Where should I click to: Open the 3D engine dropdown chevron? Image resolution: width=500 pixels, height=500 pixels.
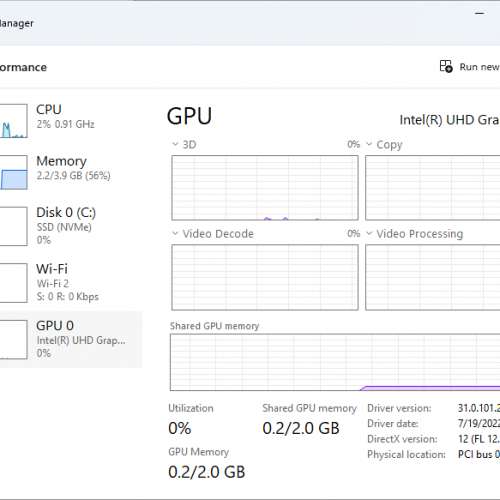tap(175, 144)
